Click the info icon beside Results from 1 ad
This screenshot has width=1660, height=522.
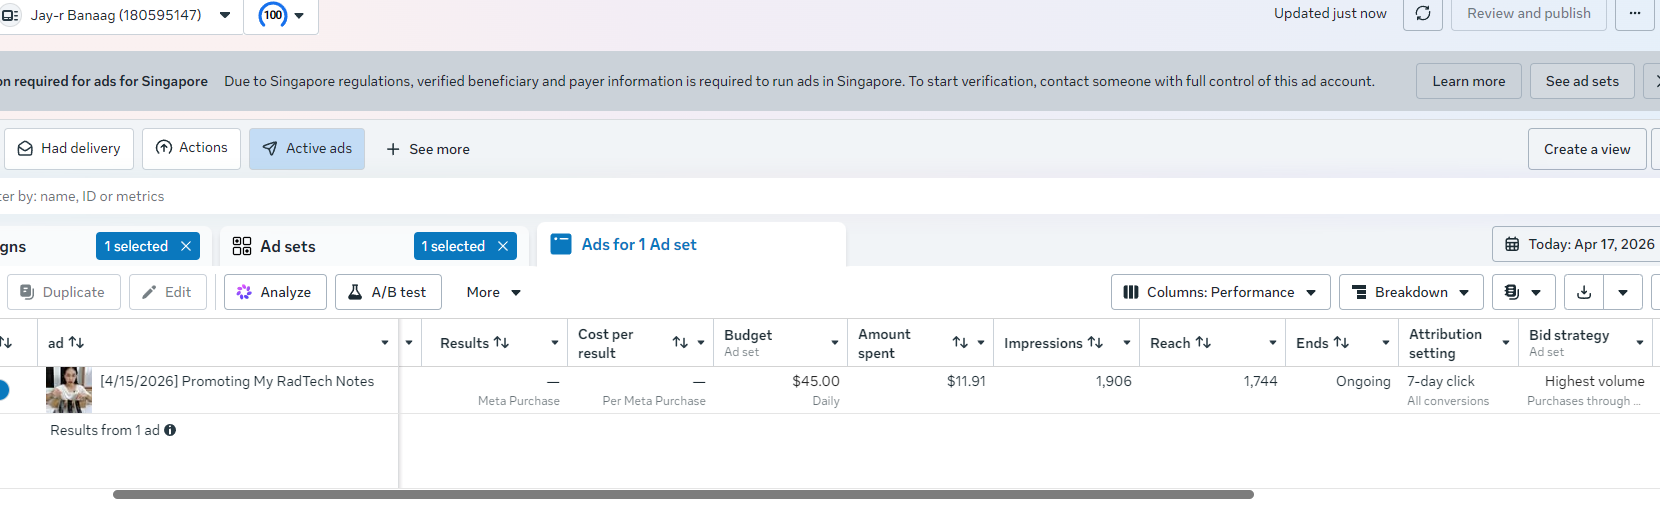170,430
